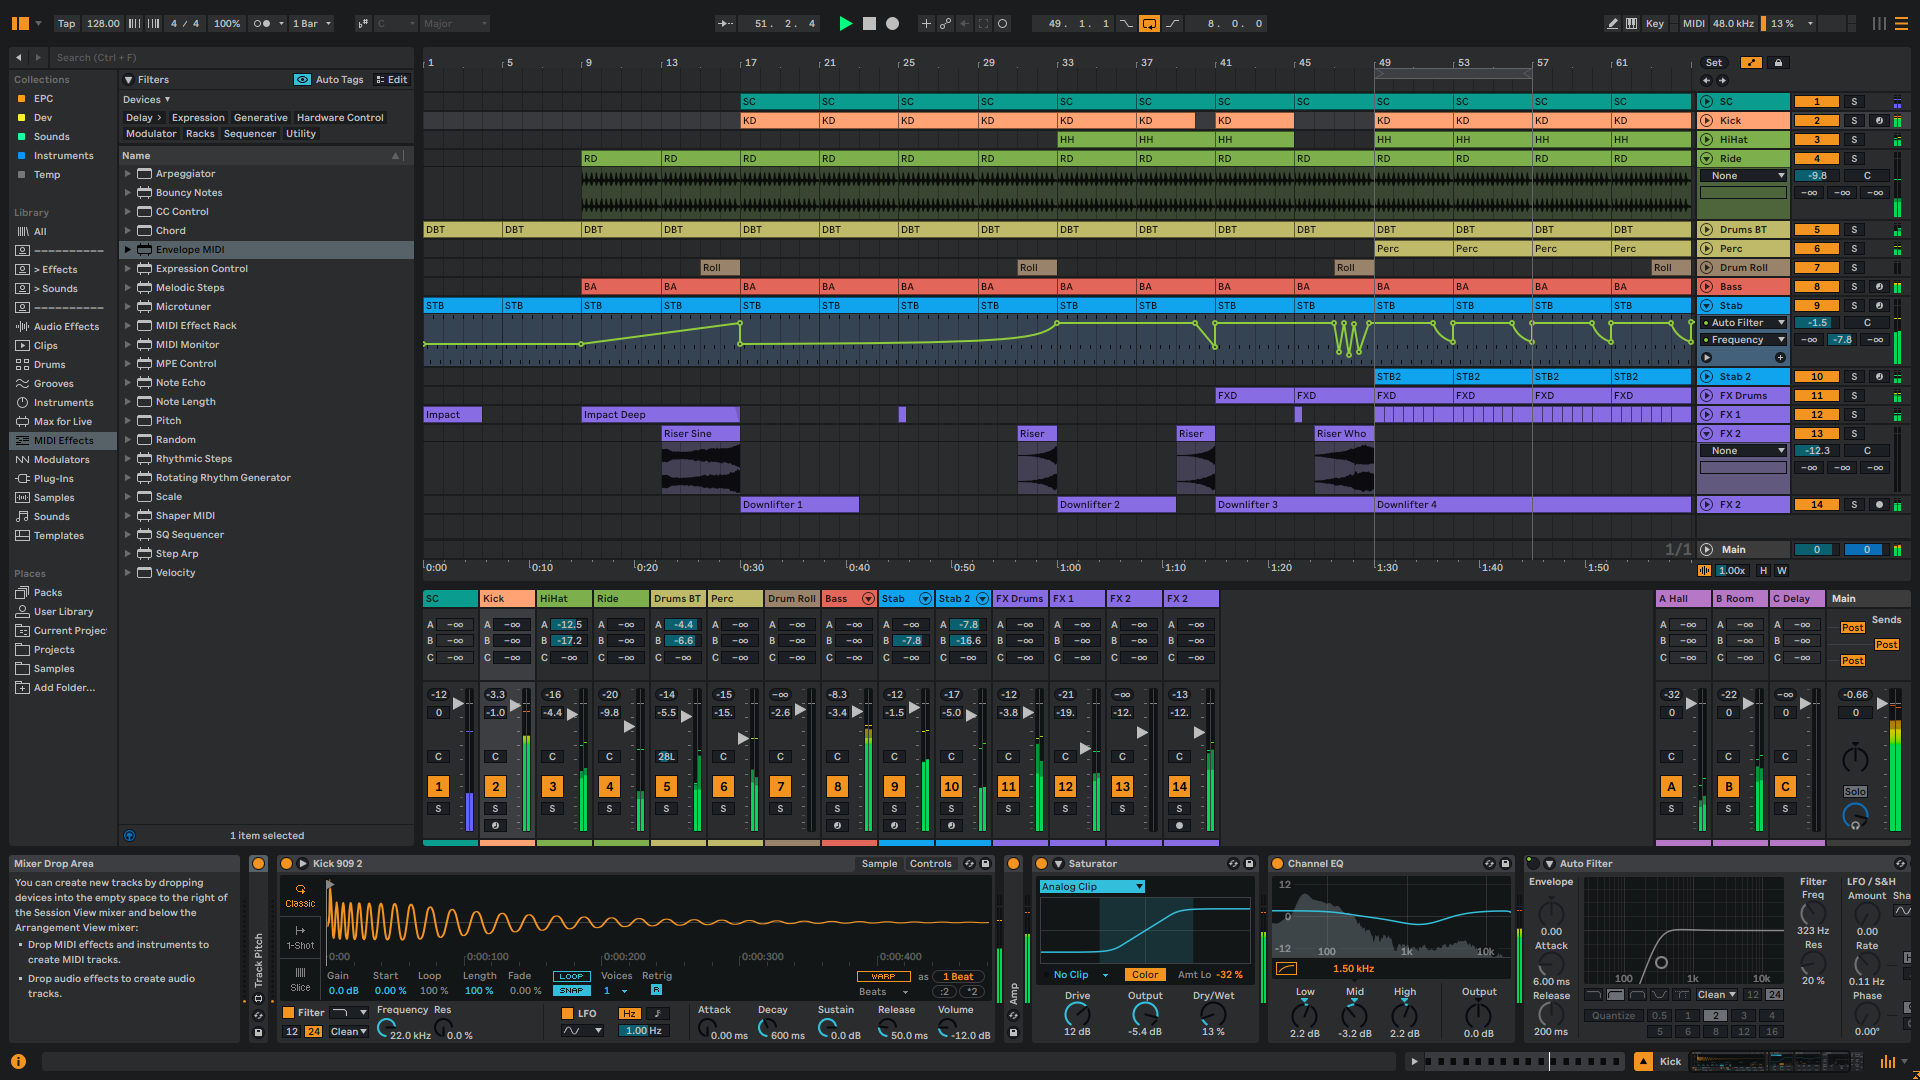Click the Automation Arm button
This screenshot has height=1080, width=1920.
point(944,23)
